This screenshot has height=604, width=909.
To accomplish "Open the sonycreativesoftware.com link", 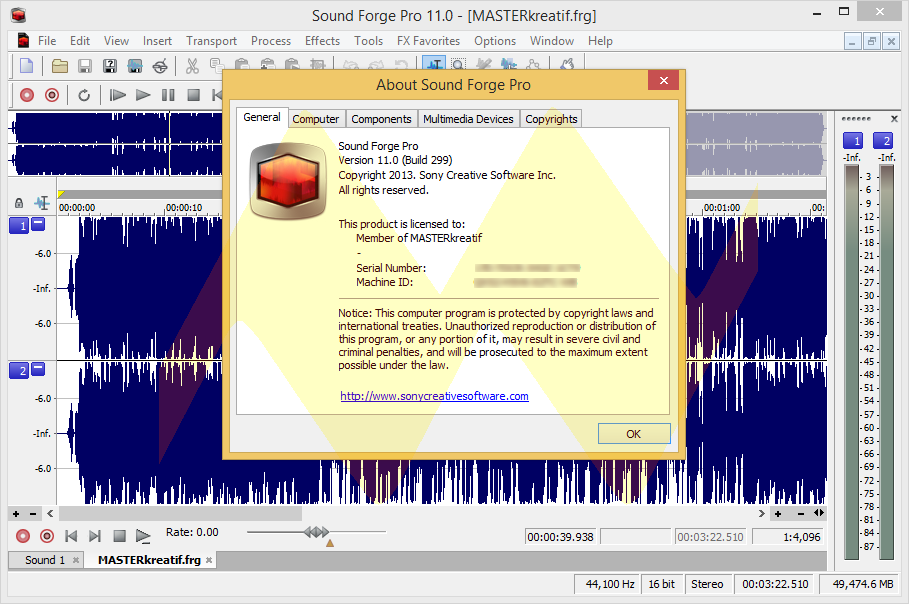I will tap(434, 396).
